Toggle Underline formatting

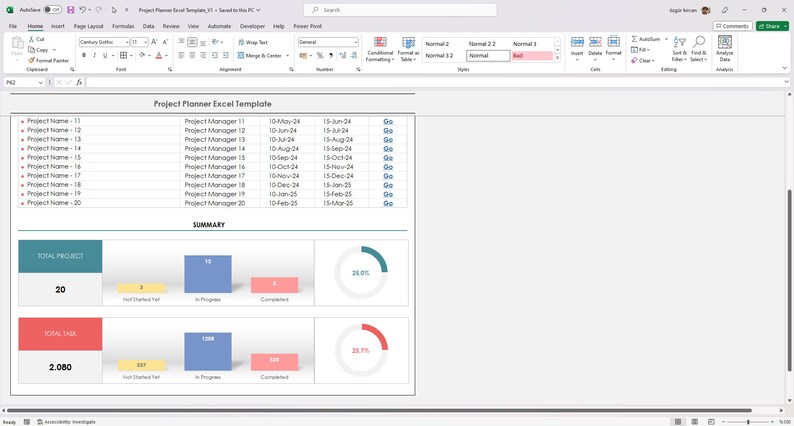click(105, 55)
